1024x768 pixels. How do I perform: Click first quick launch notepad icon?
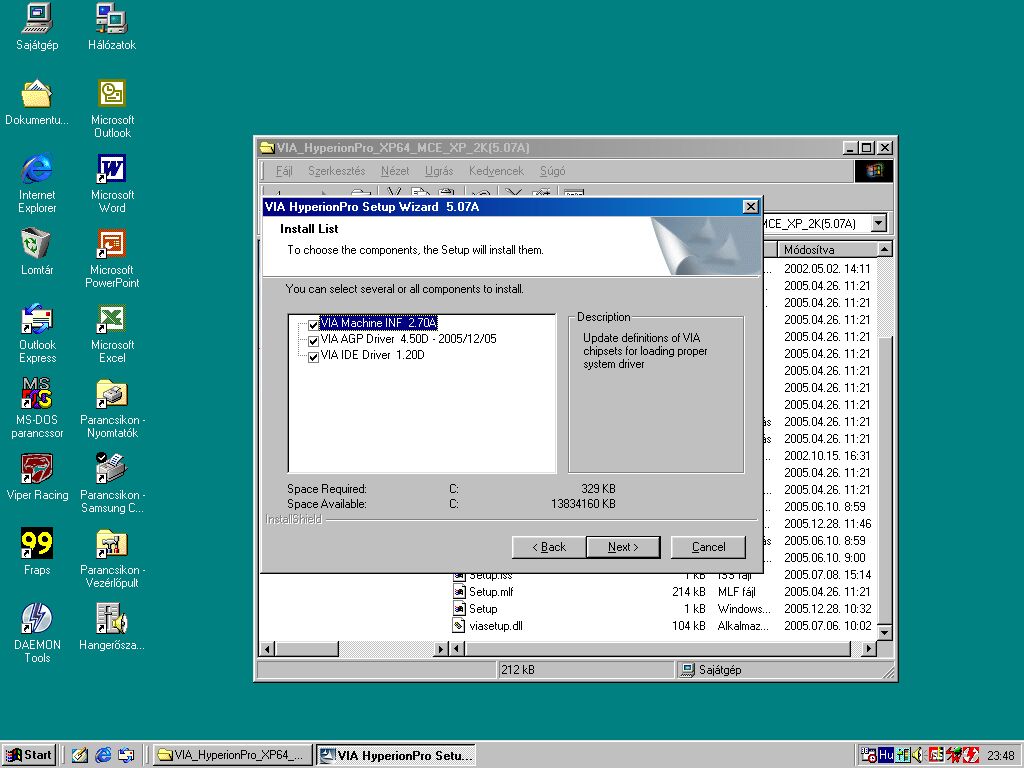(x=80, y=755)
